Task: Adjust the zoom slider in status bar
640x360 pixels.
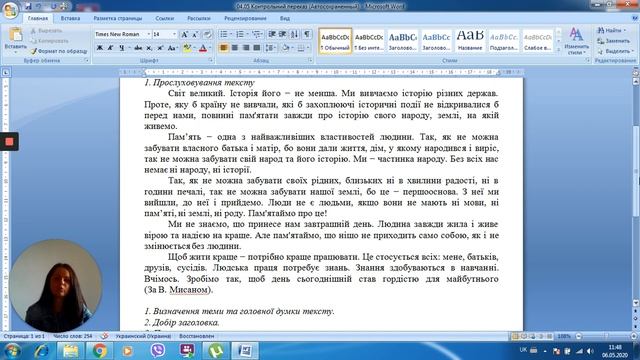Action: (x=606, y=336)
